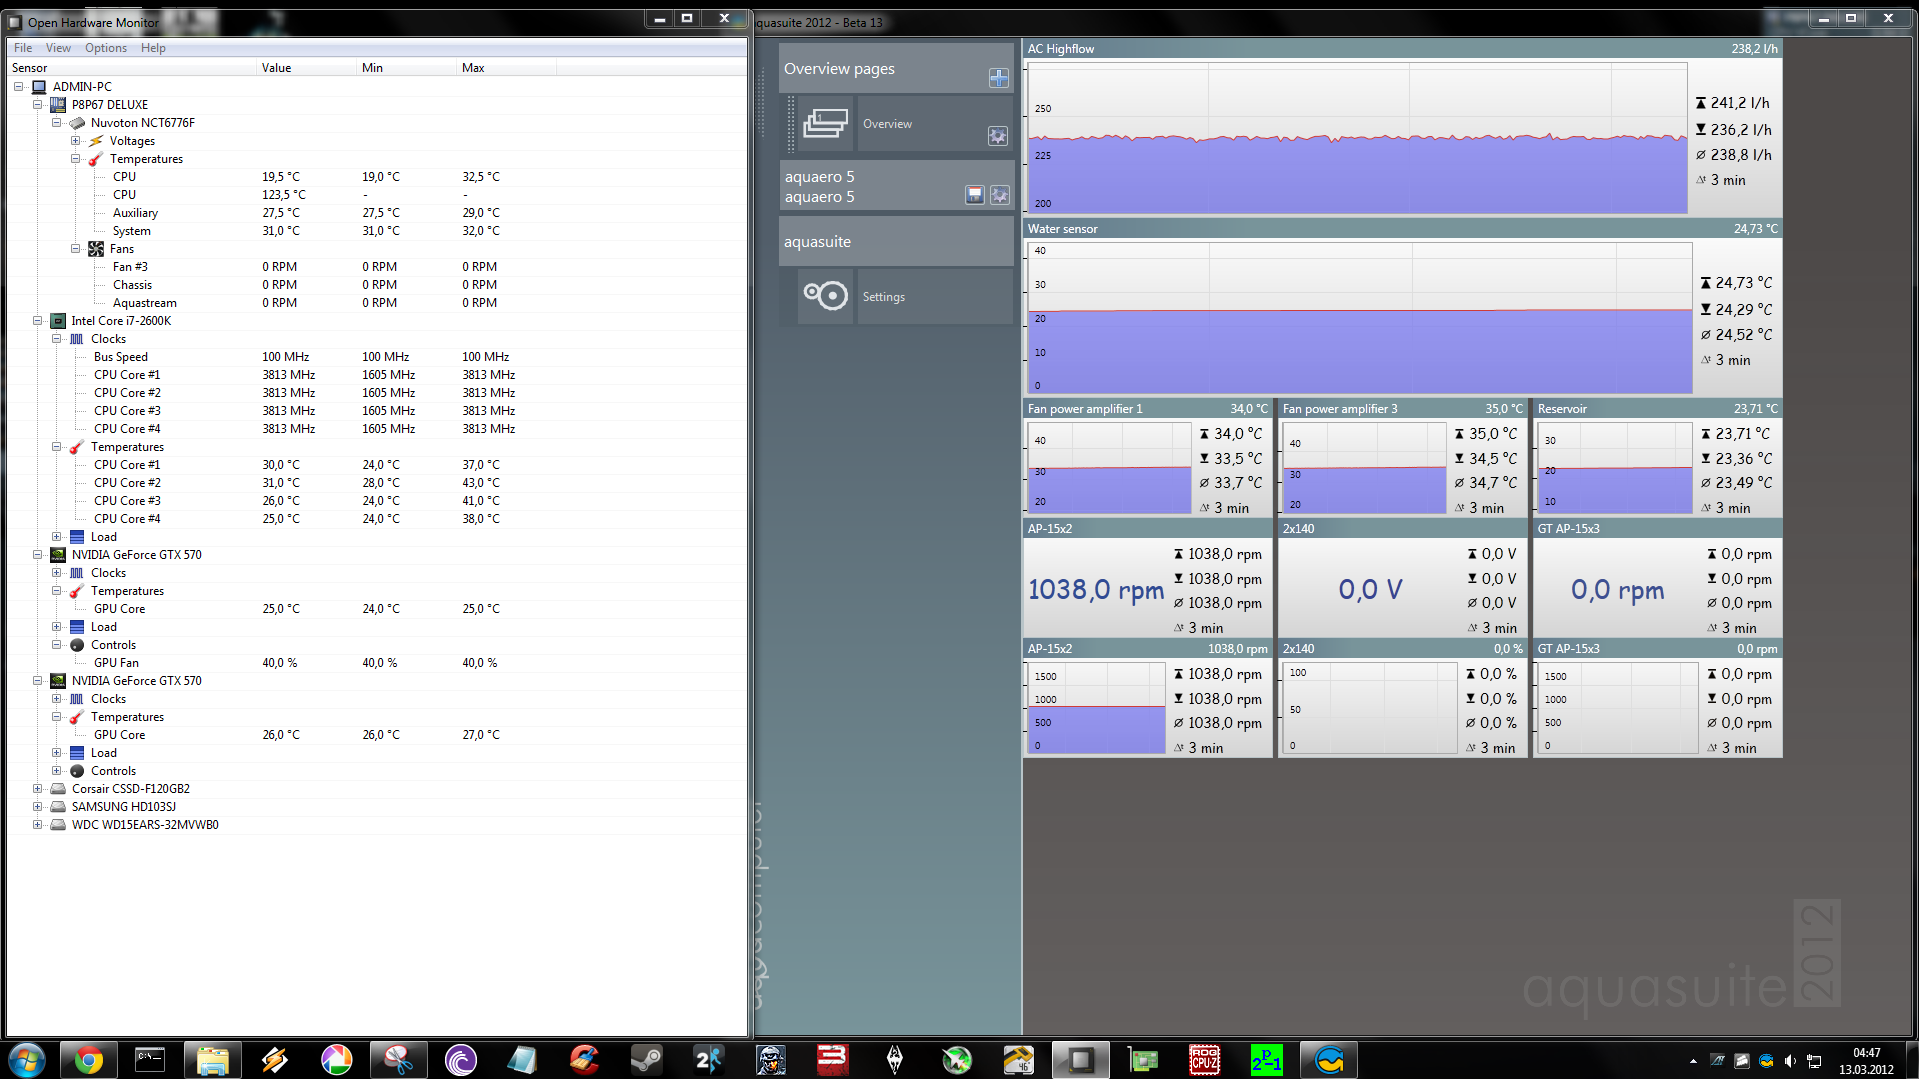Screen dimensions: 1919x1079
Task: Click the large 1038,0 rpm value
Action: 1096,590
